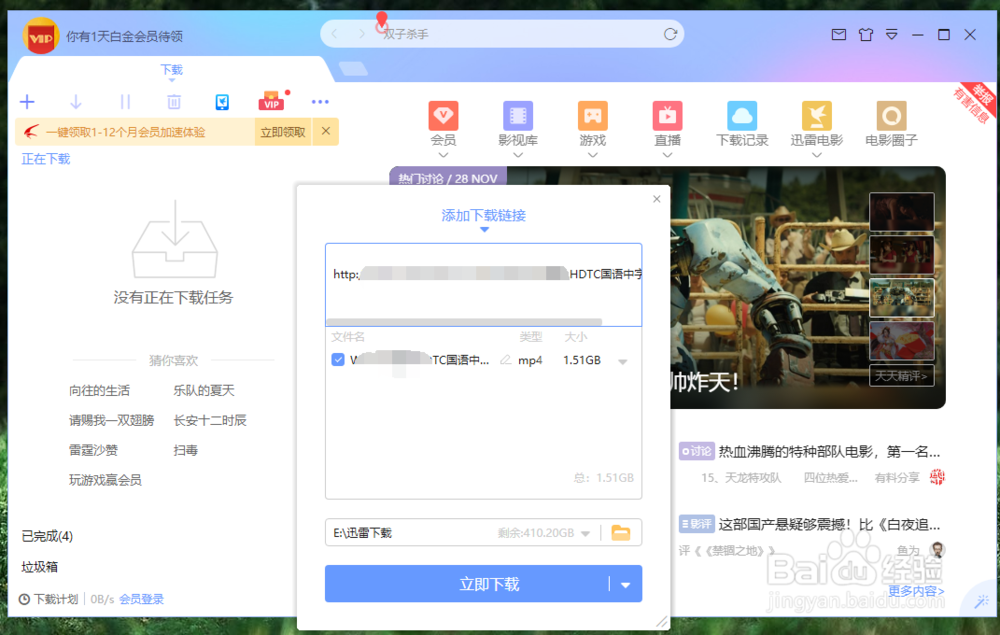The image size is (1000, 635).
Task: Open the messages envelope icon
Action: 839,34
